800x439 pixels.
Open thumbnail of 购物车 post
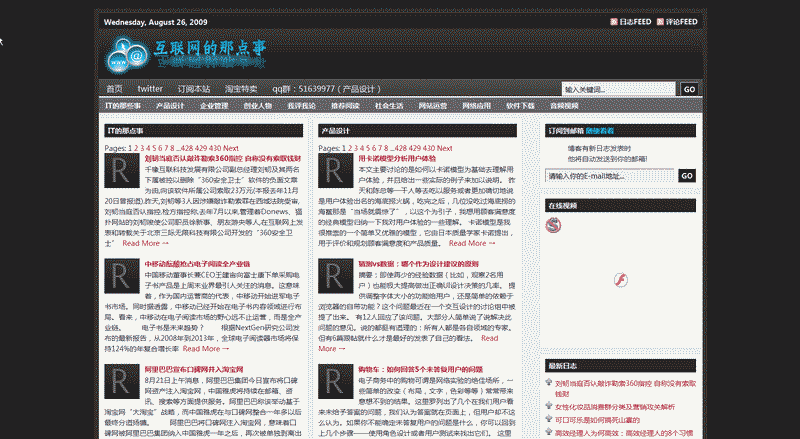[336, 381]
